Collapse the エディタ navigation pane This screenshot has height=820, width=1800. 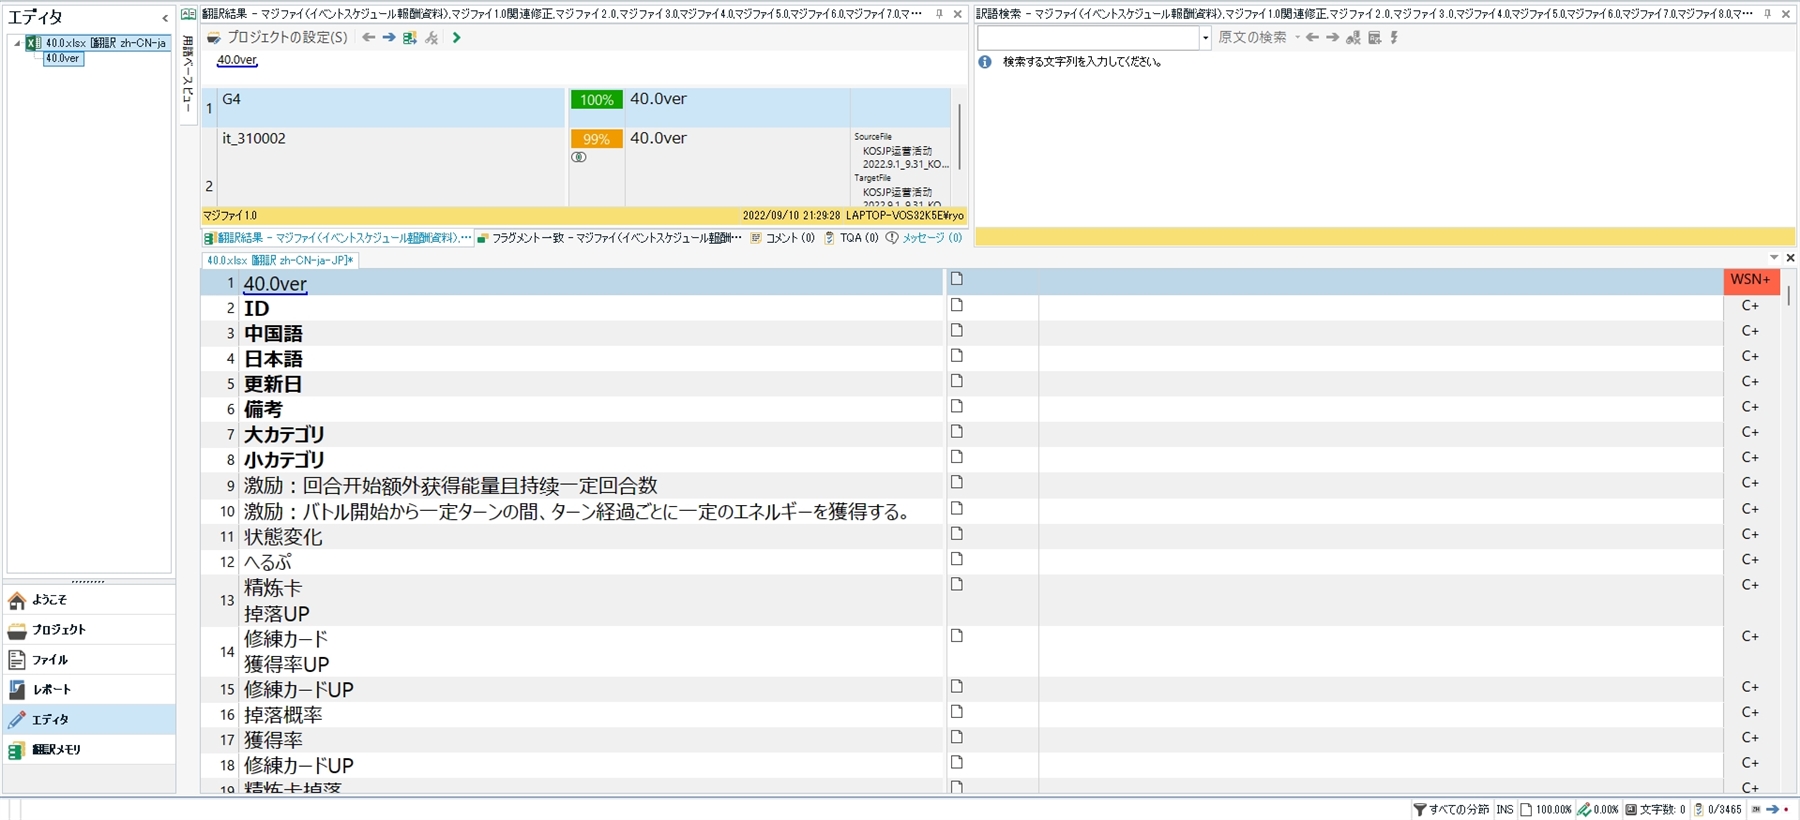(165, 18)
